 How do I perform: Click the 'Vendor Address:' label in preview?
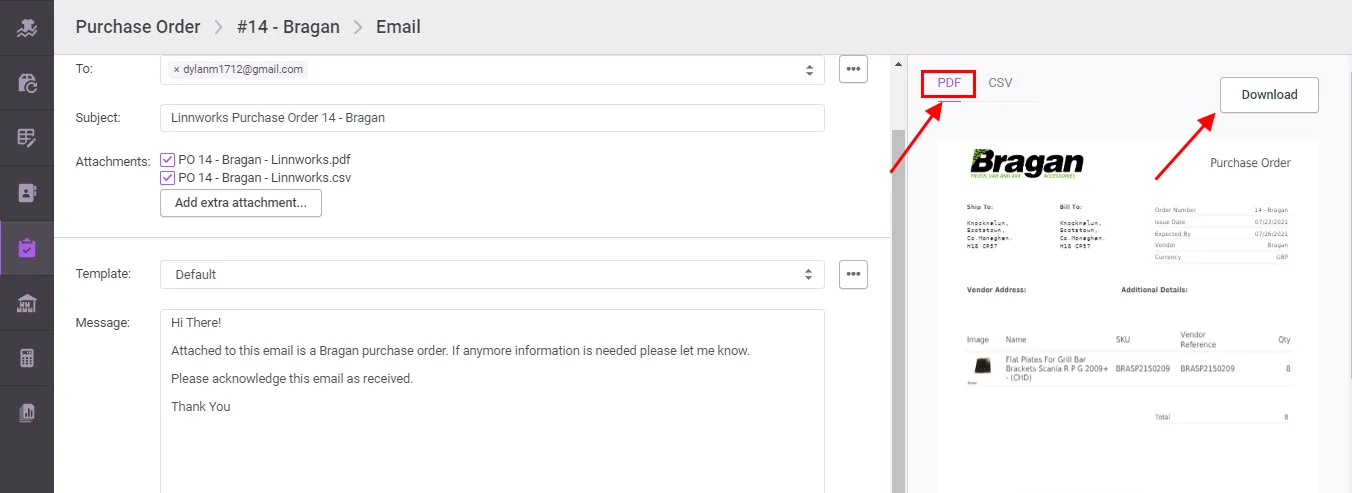996,290
